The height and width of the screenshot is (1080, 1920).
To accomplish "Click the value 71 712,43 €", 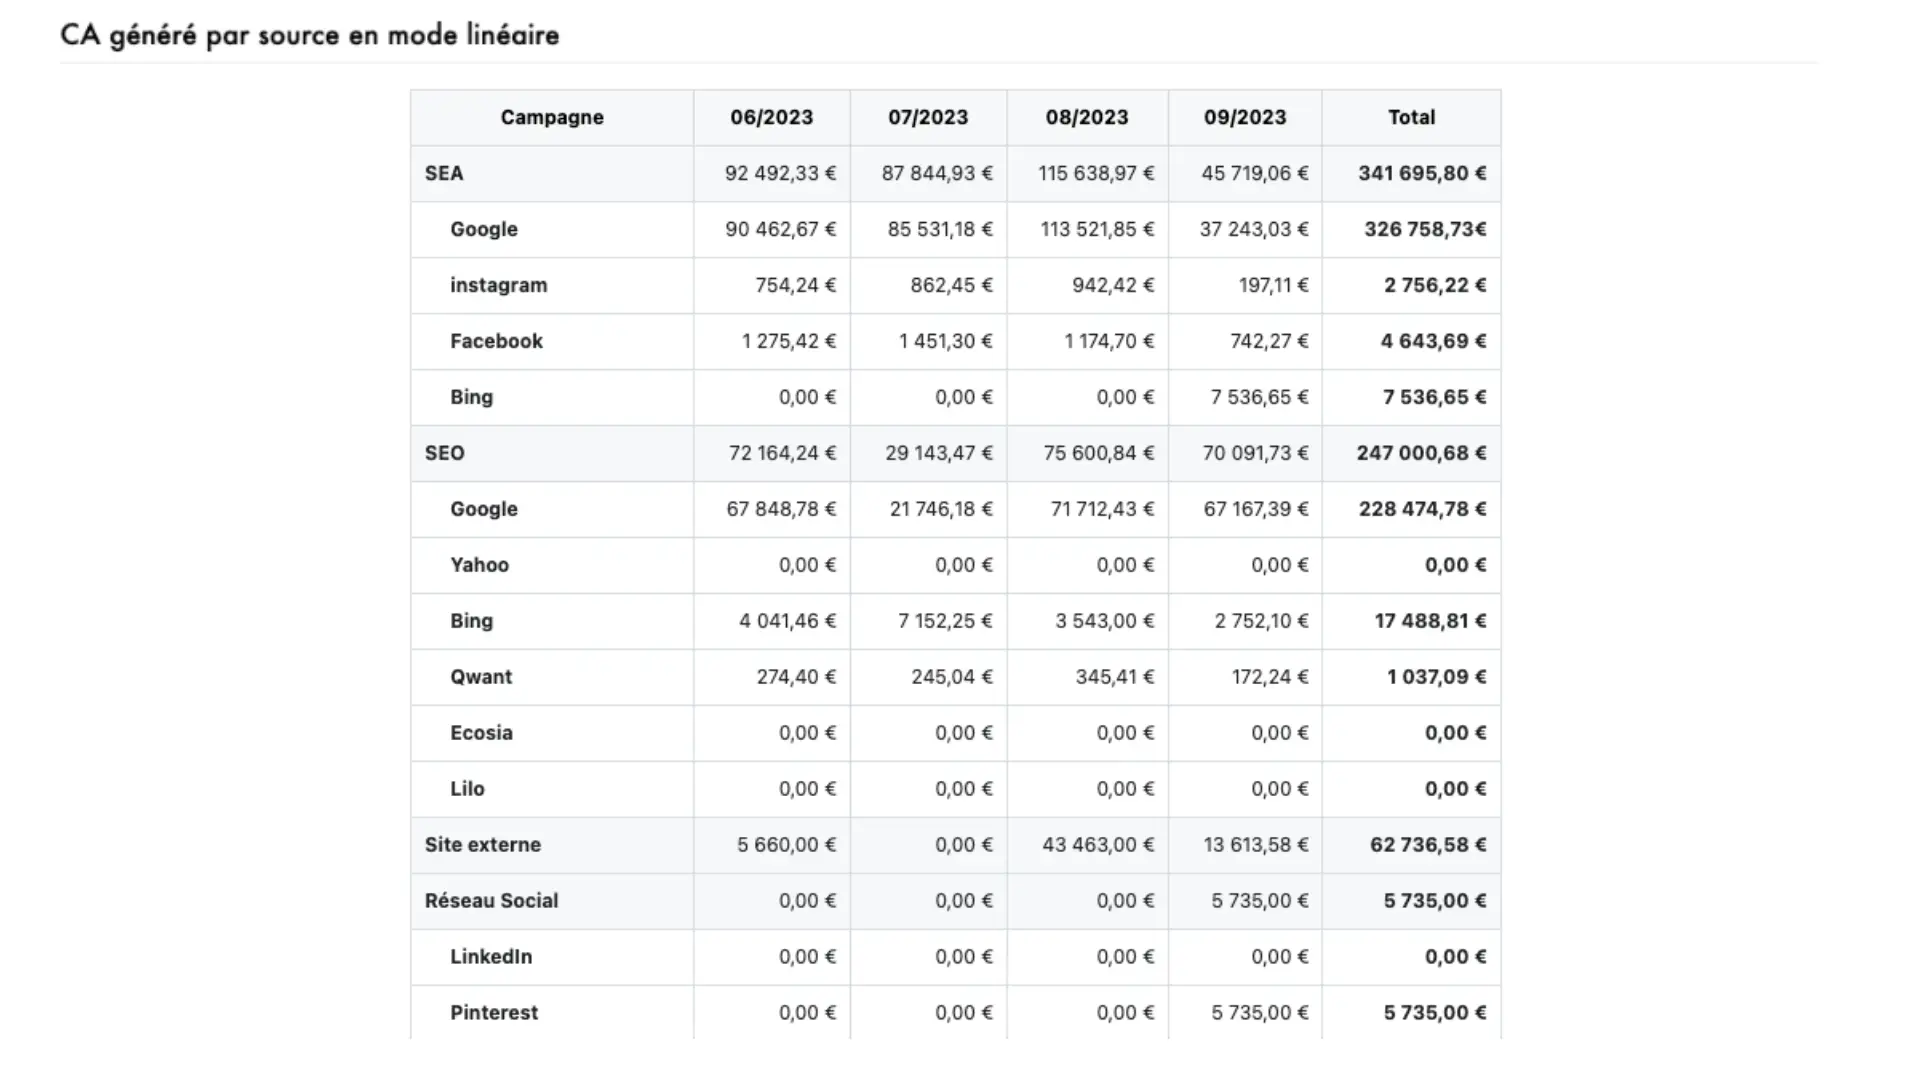I will tap(1102, 509).
